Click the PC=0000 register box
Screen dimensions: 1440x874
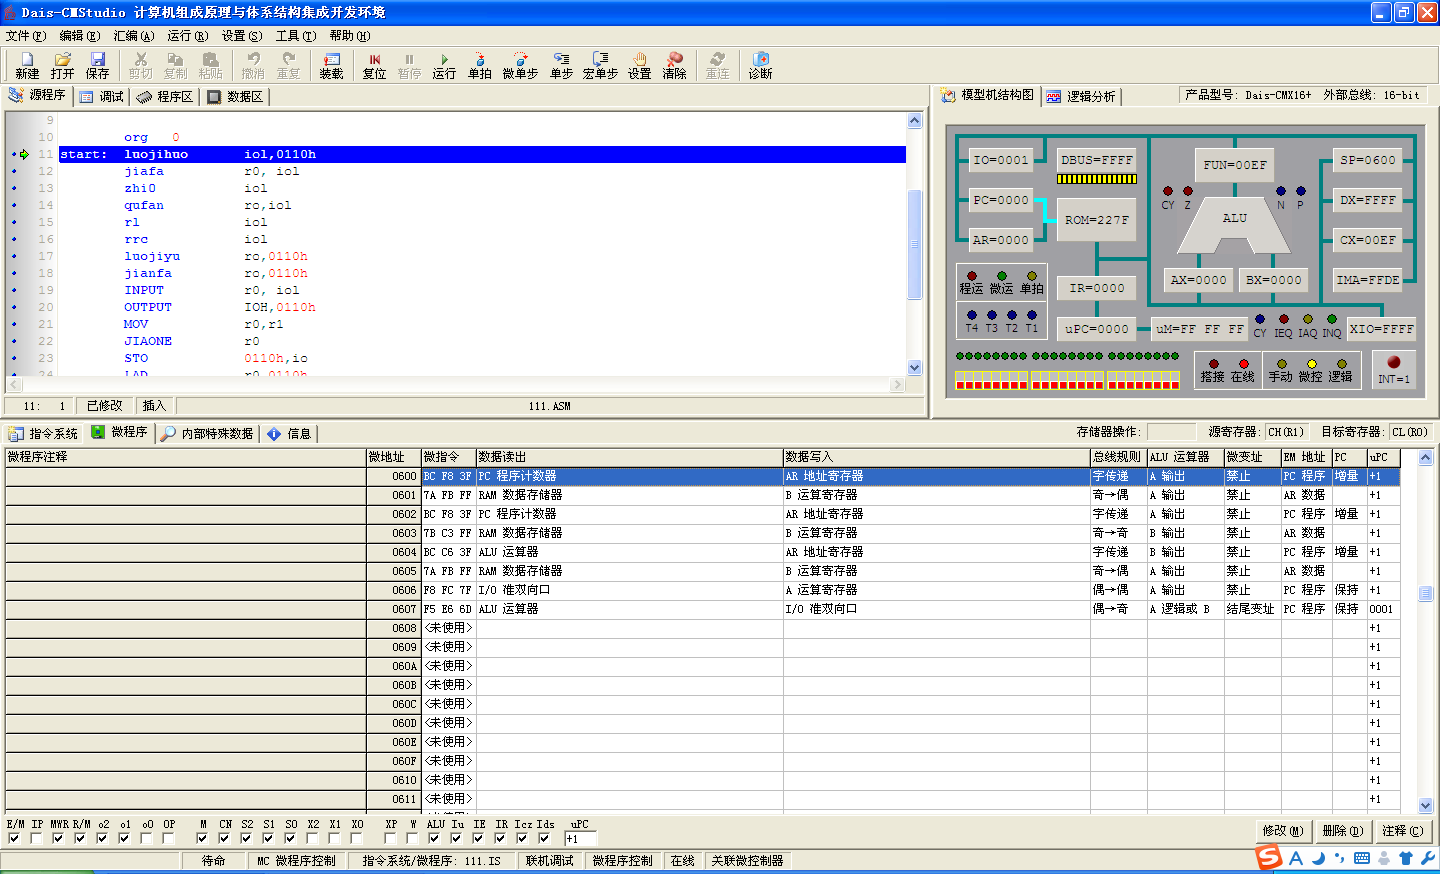1001,200
